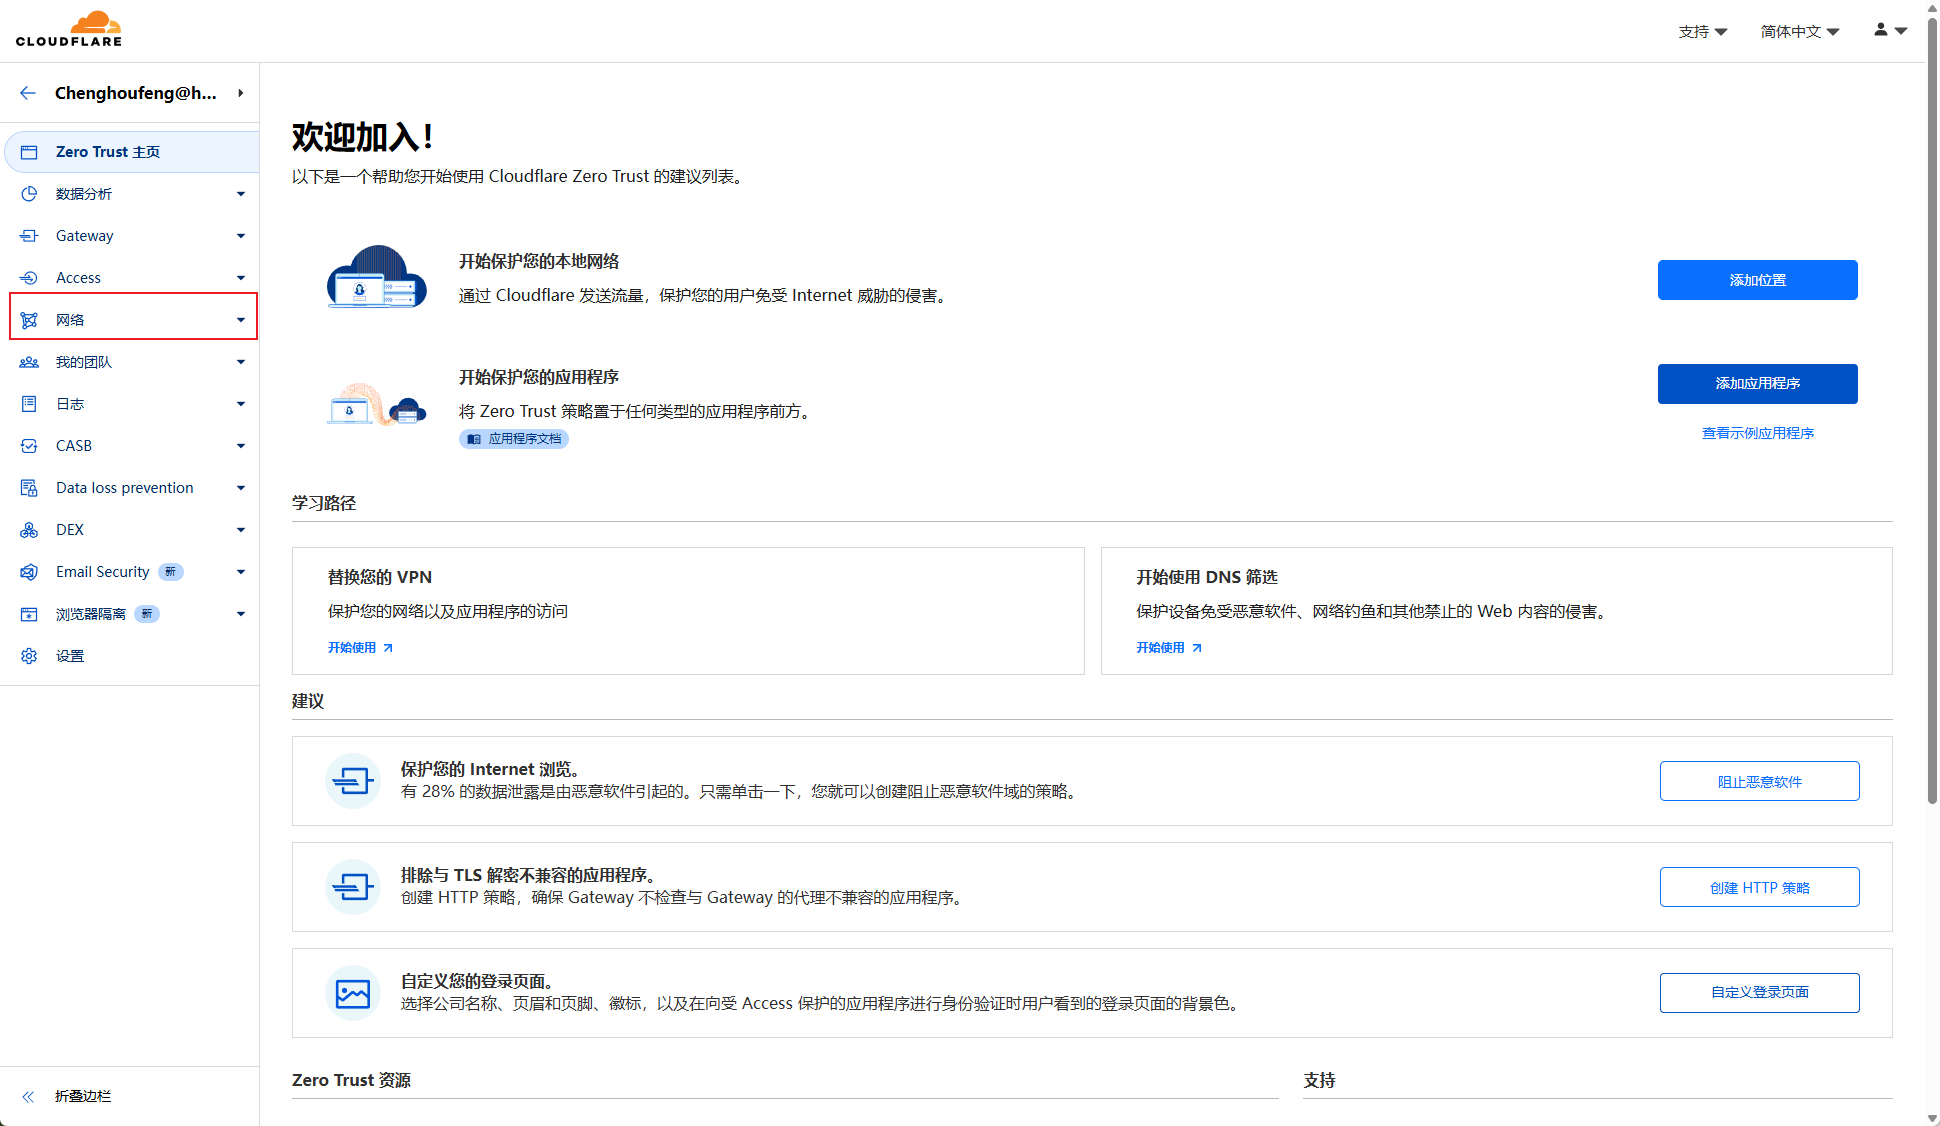Click the Cloudflare logo
Image resolution: width=1940 pixels, height=1126 pixels.
click(x=69, y=29)
